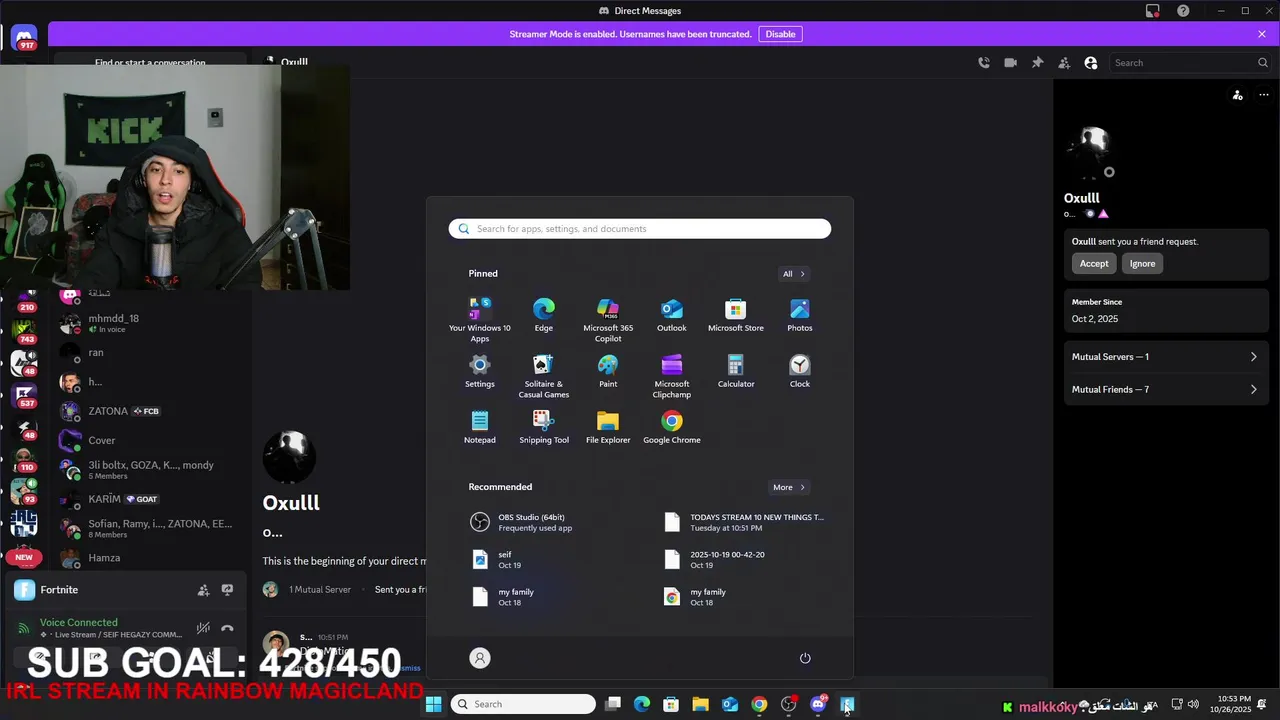Viewport: 1280px width, 720px height.
Task: Open group DM 3li boltx, GOZA
Action: click(x=148, y=470)
